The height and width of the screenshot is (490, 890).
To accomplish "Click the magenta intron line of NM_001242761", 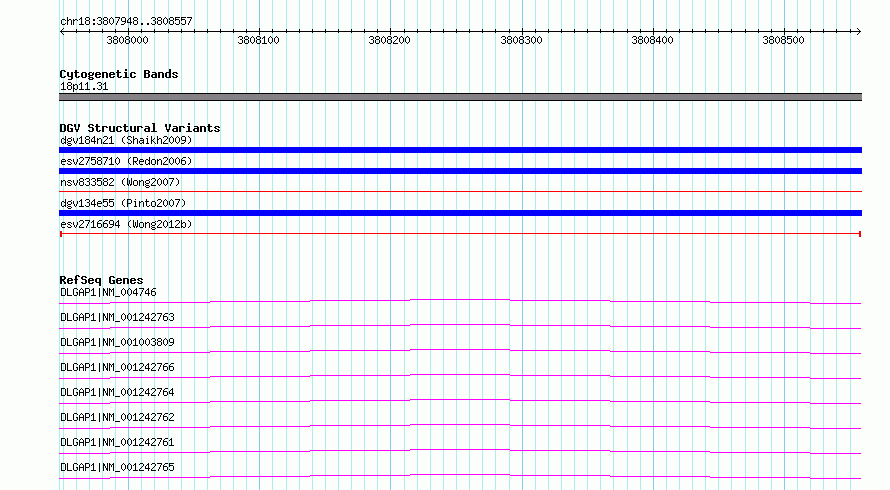I will tap(460, 450).
